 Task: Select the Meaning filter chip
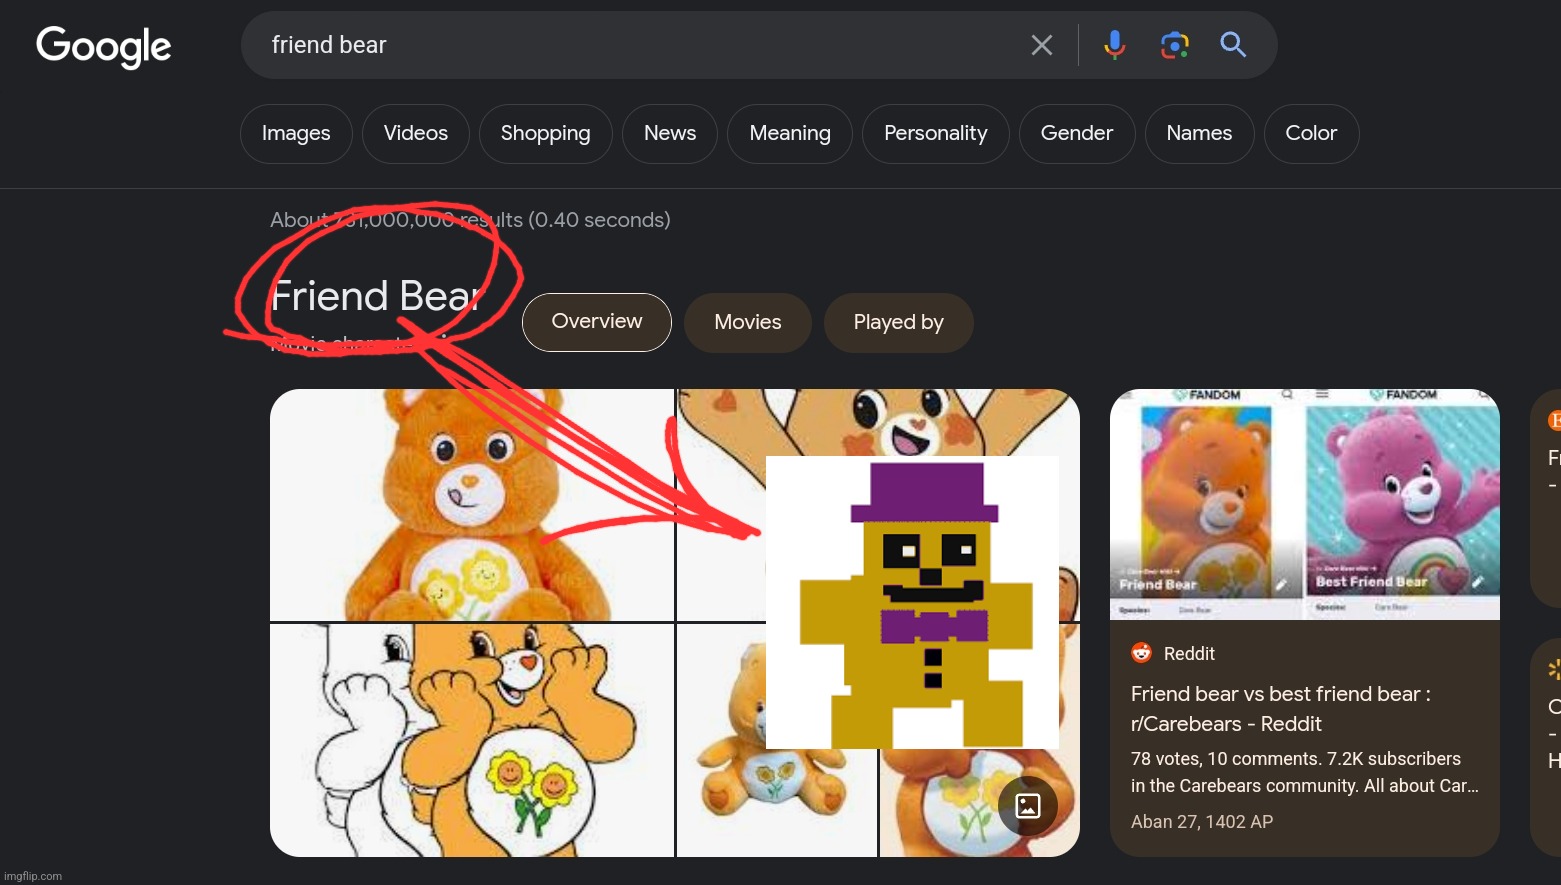pos(790,133)
